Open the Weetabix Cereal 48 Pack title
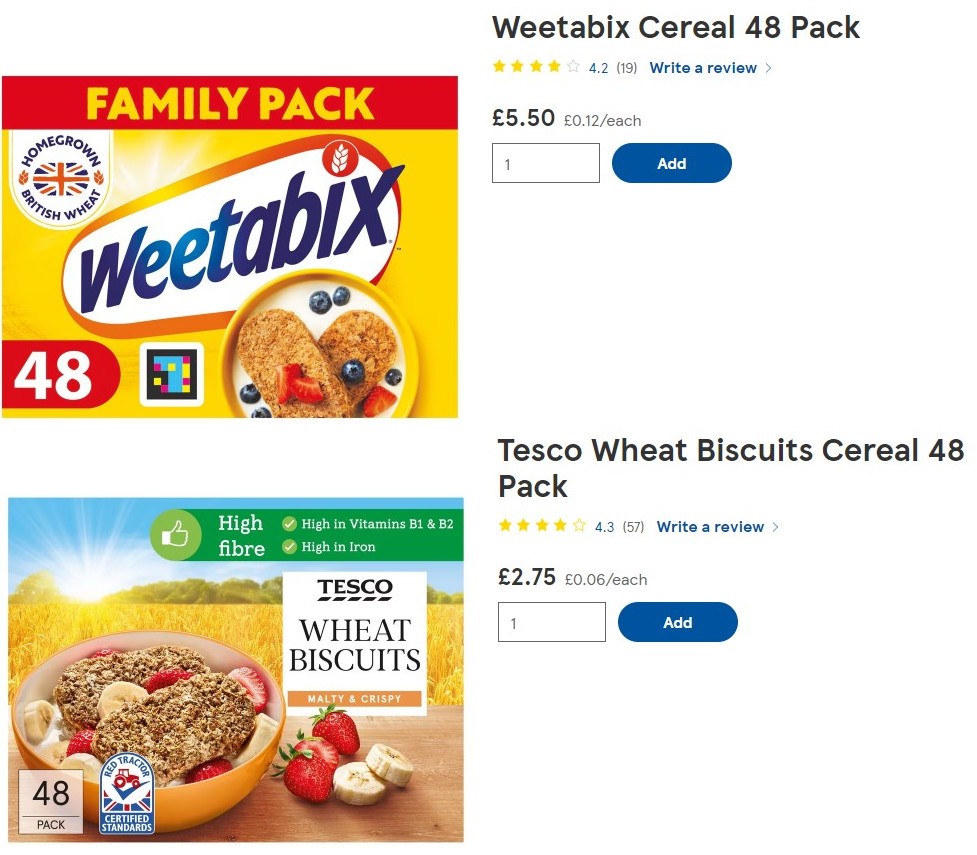The image size is (977, 855). tap(676, 28)
